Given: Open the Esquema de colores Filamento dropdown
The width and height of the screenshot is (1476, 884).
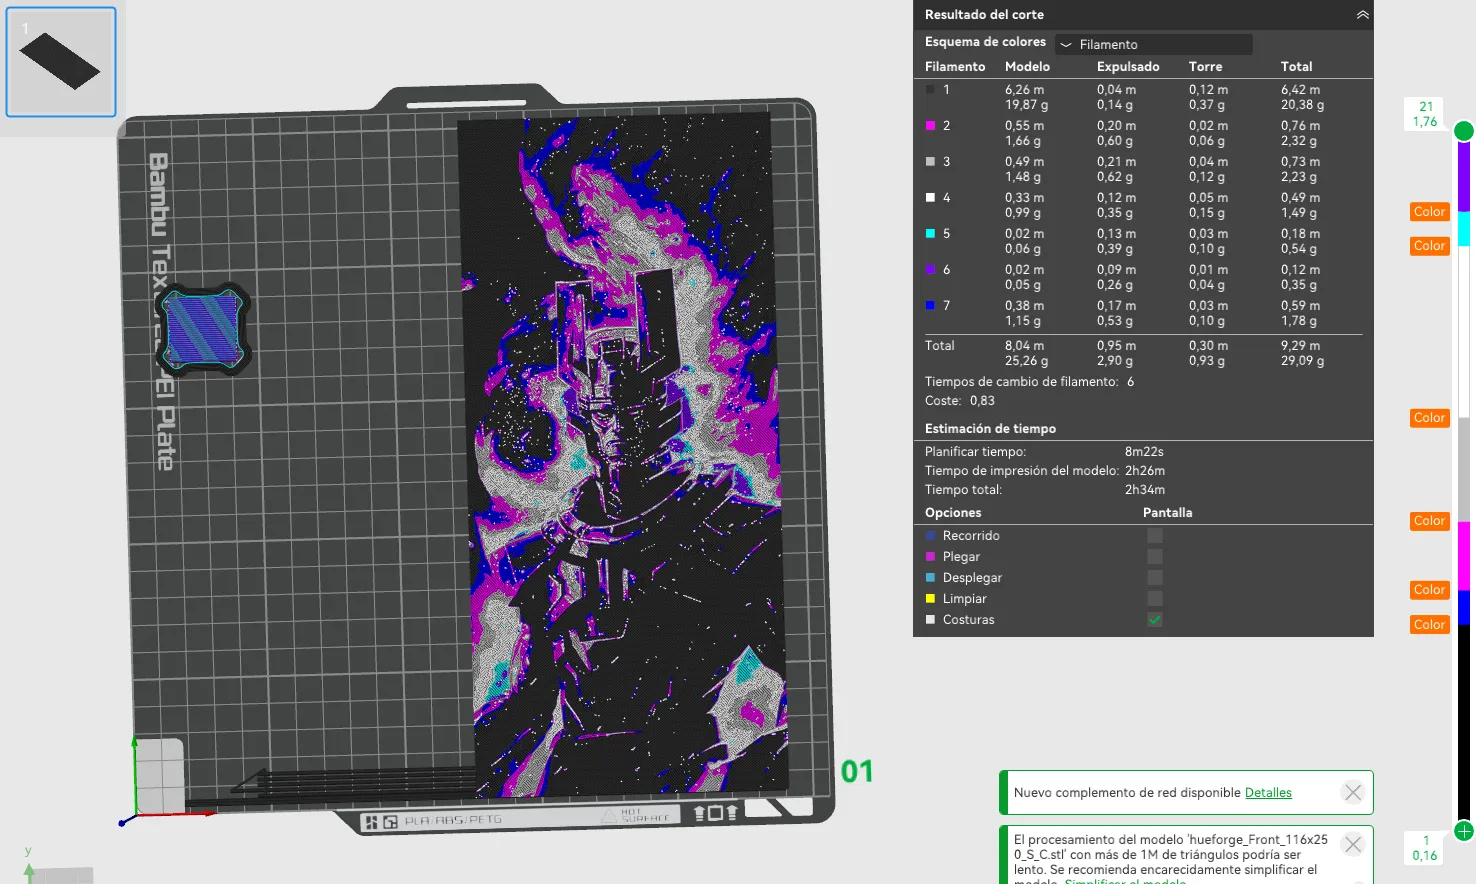Looking at the screenshot, I should coord(1153,44).
